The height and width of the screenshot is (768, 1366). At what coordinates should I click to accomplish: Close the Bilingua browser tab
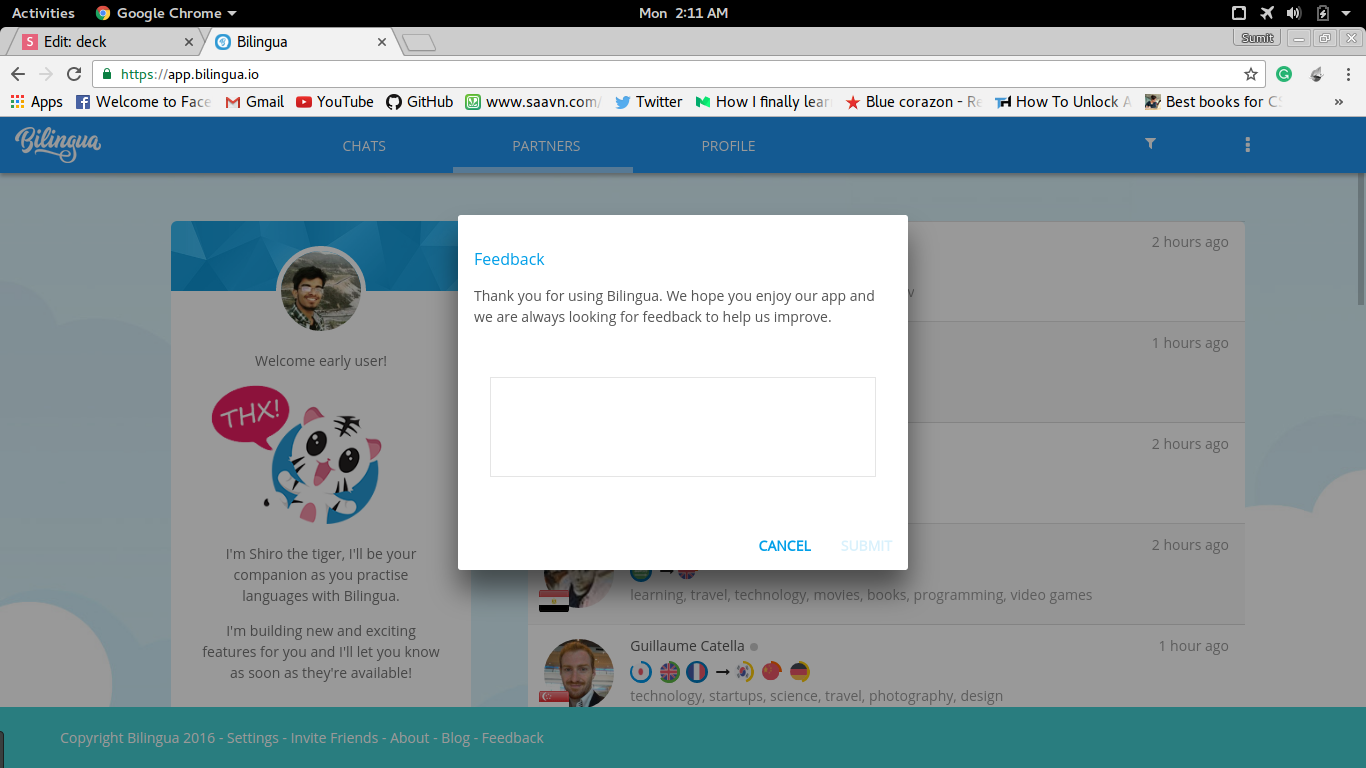click(381, 42)
